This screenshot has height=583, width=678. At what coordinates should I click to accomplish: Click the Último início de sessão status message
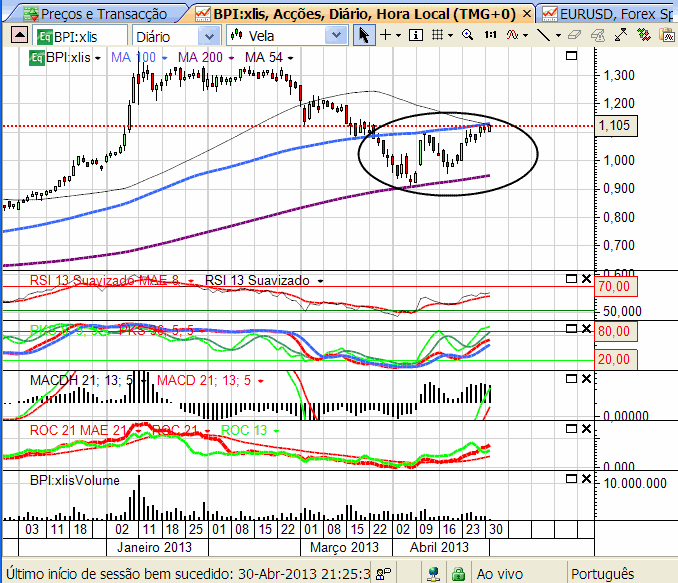click(188, 574)
